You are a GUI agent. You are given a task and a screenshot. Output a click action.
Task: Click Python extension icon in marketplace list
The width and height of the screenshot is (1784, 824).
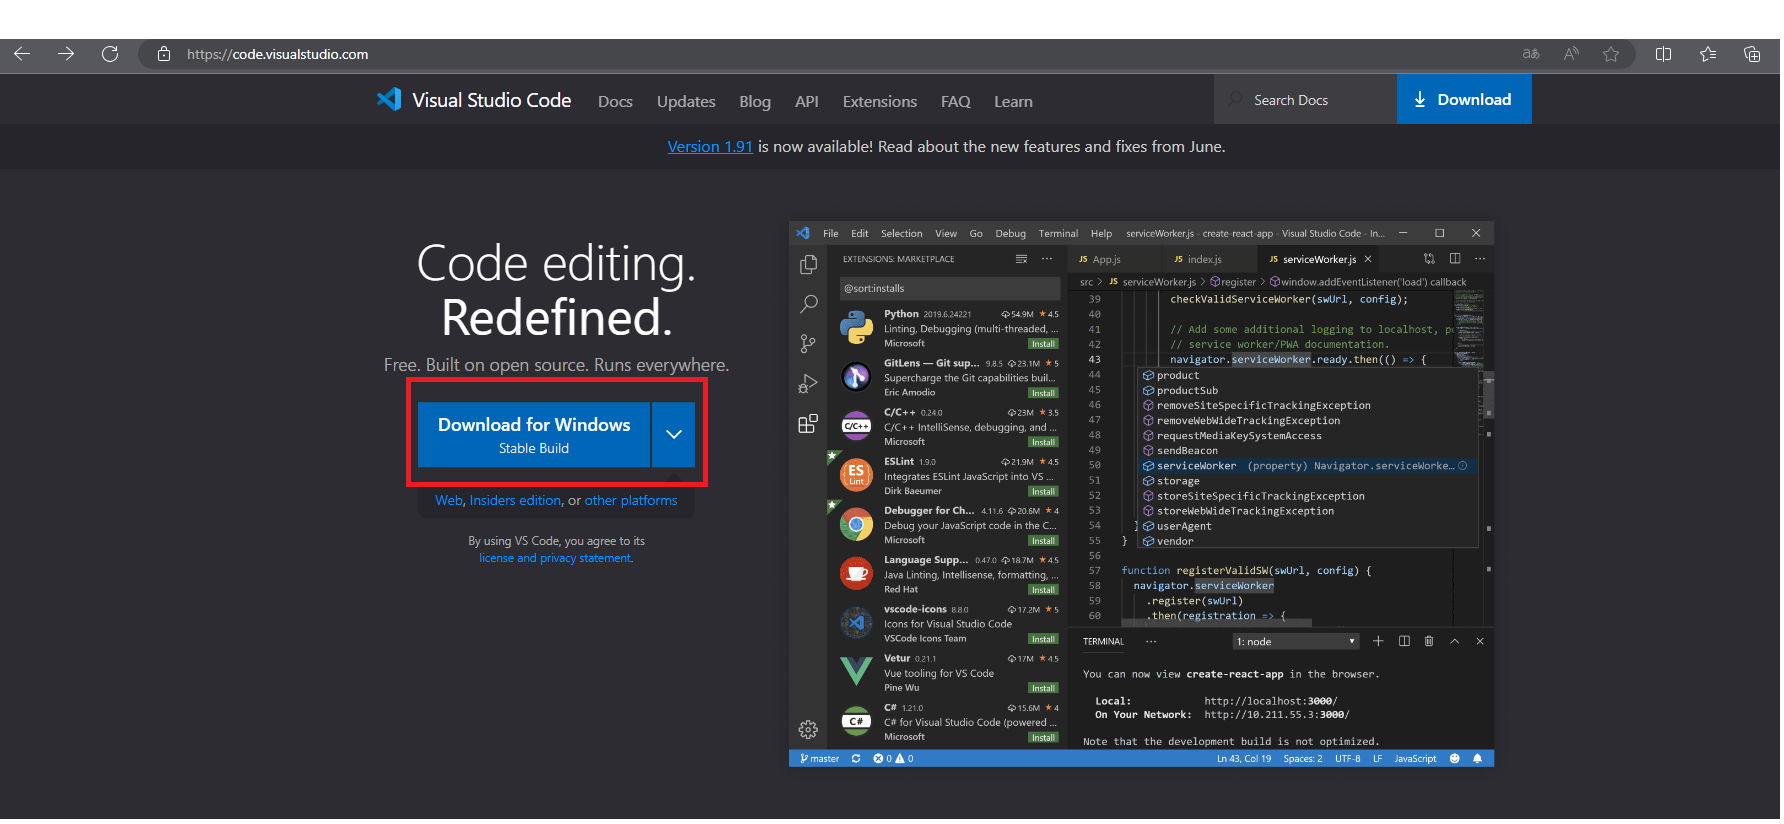[856, 328]
